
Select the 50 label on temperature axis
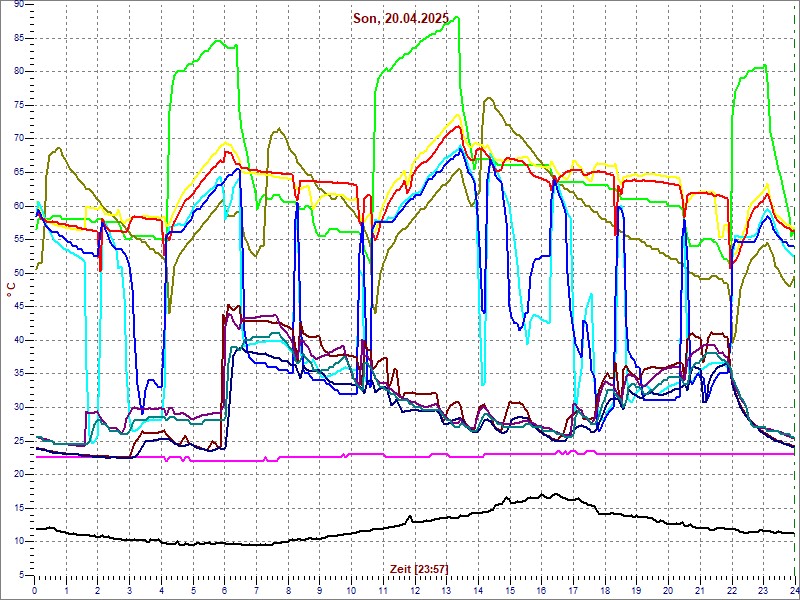click(19, 272)
